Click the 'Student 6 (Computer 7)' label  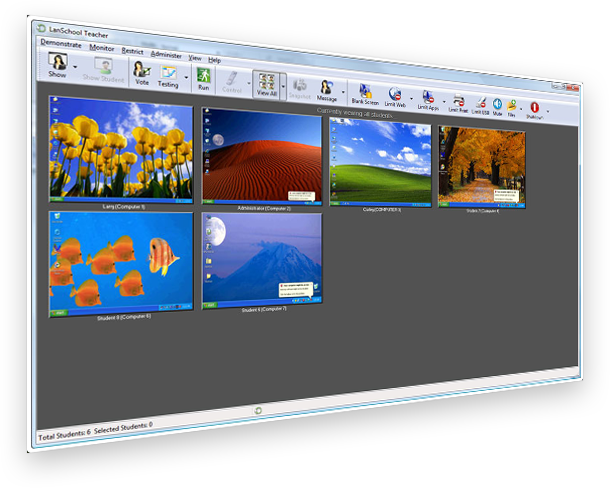pyautogui.click(x=264, y=310)
